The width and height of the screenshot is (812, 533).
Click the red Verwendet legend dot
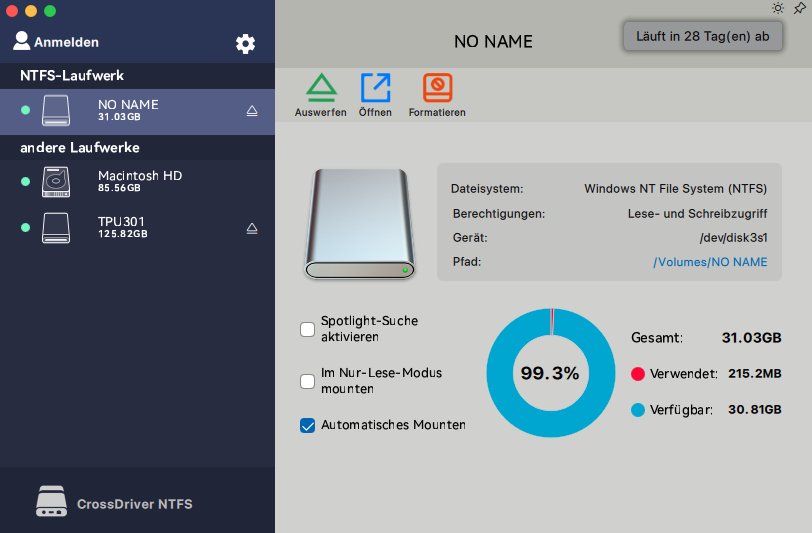tap(638, 374)
